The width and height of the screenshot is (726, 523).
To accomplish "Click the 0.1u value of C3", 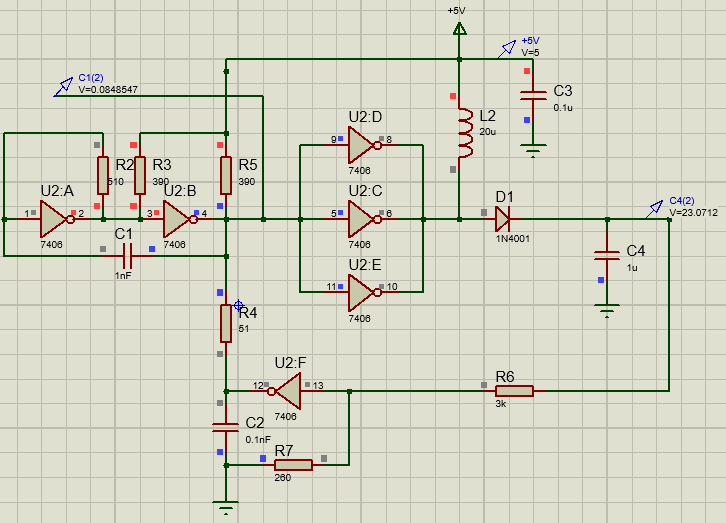I will [563, 108].
